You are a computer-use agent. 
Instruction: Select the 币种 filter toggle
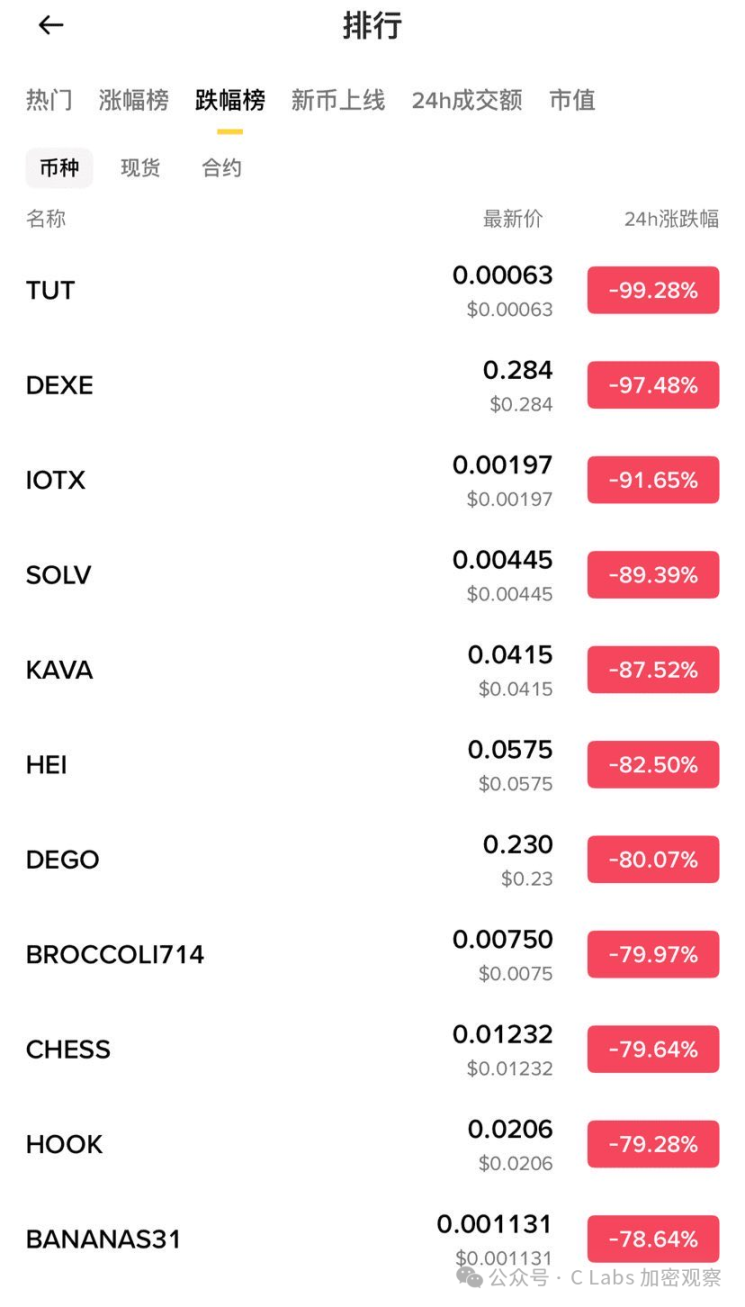click(x=59, y=168)
